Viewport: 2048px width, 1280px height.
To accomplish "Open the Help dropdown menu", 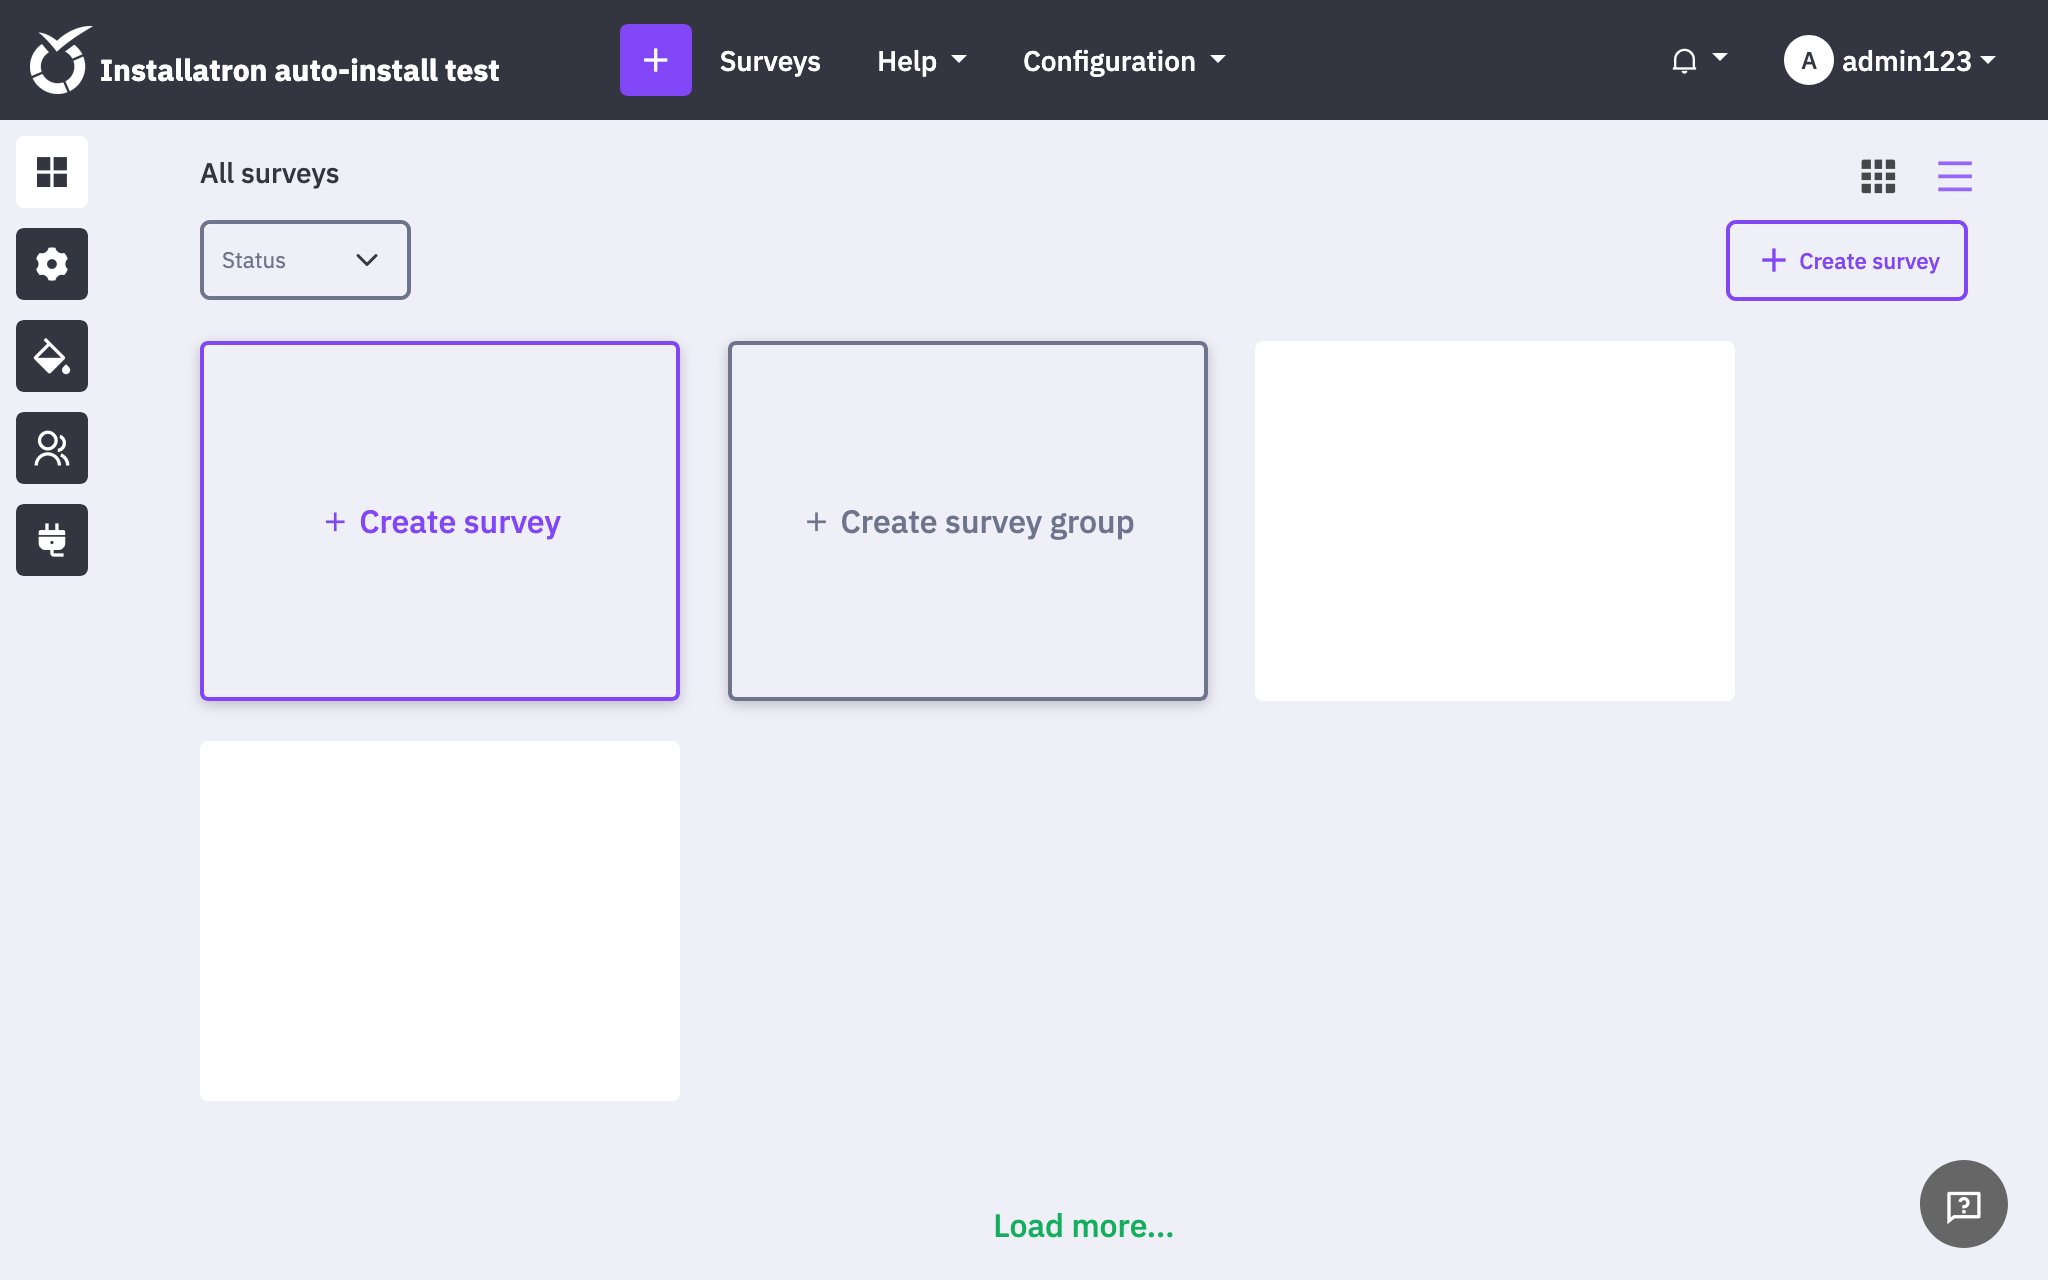I will (921, 61).
